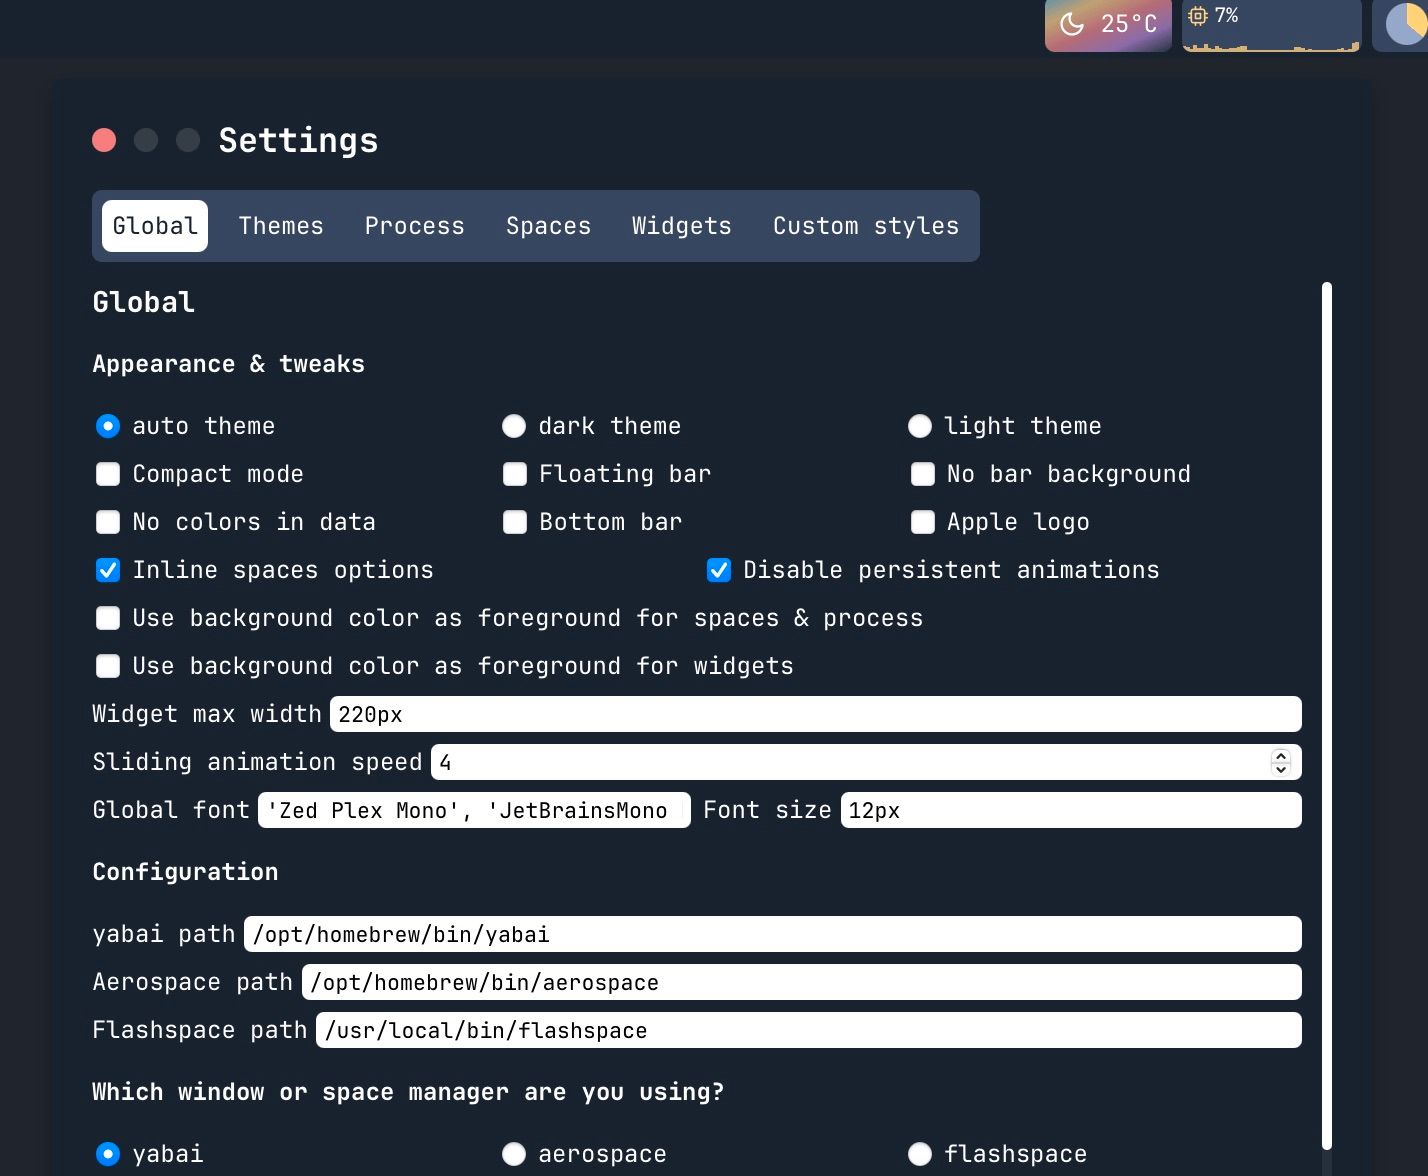Open the Spaces tab

click(x=548, y=226)
